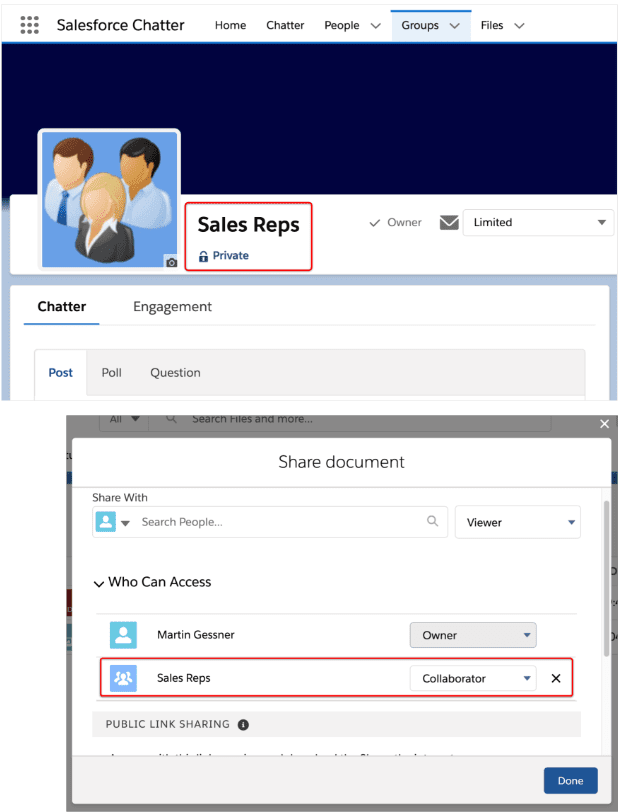Click the info icon beside Public Link Sharing

pyautogui.click(x=243, y=724)
